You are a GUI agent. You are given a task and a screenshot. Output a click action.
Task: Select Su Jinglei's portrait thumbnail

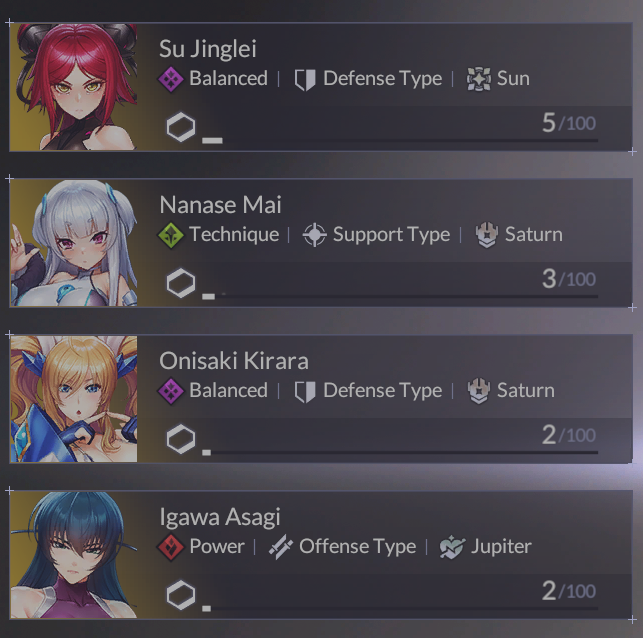point(74,87)
